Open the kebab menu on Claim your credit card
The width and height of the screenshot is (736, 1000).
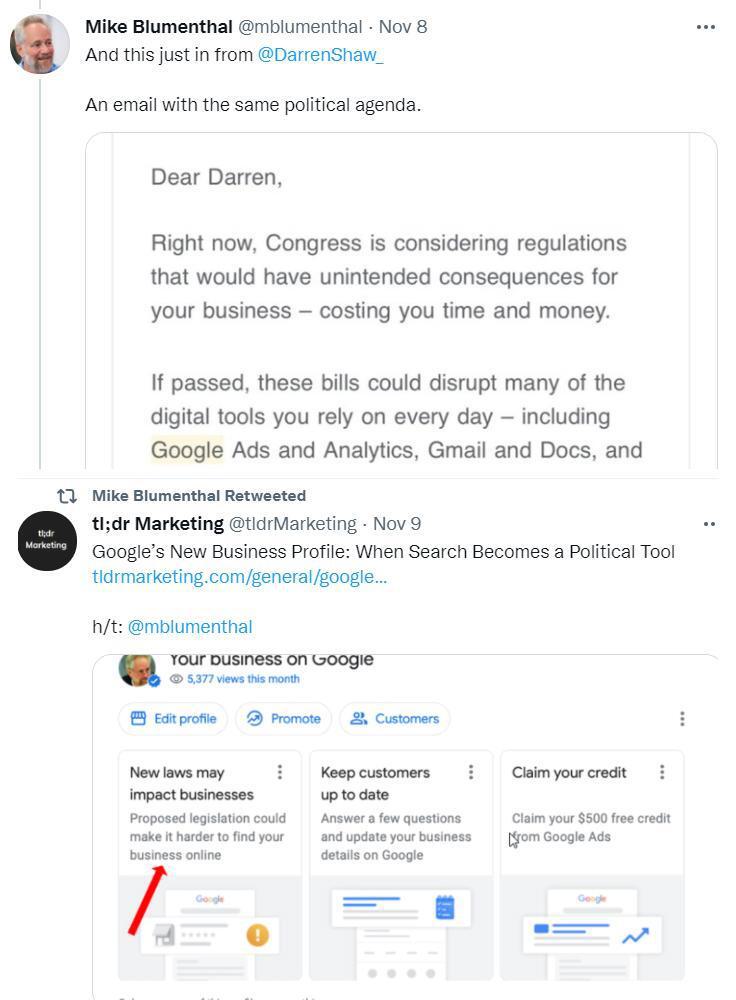click(660, 771)
